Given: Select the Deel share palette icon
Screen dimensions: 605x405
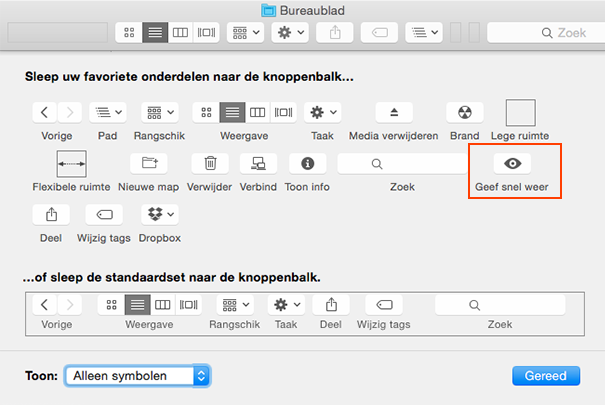Looking at the screenshot, I should [x=51, y=214].
